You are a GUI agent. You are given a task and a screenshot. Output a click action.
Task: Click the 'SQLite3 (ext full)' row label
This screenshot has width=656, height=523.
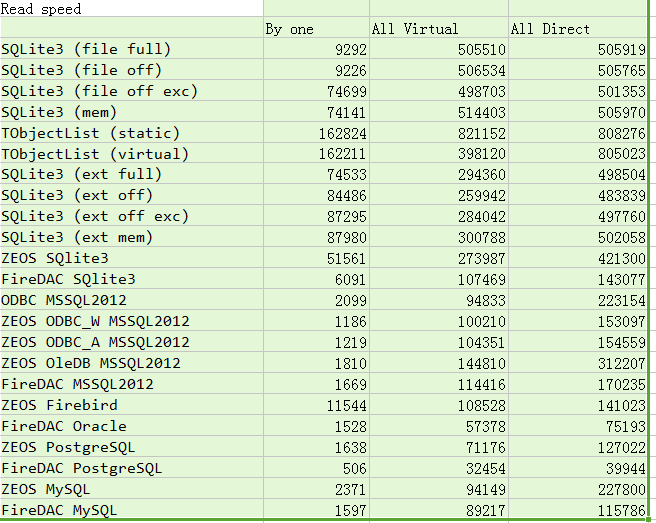pos(132,174)
